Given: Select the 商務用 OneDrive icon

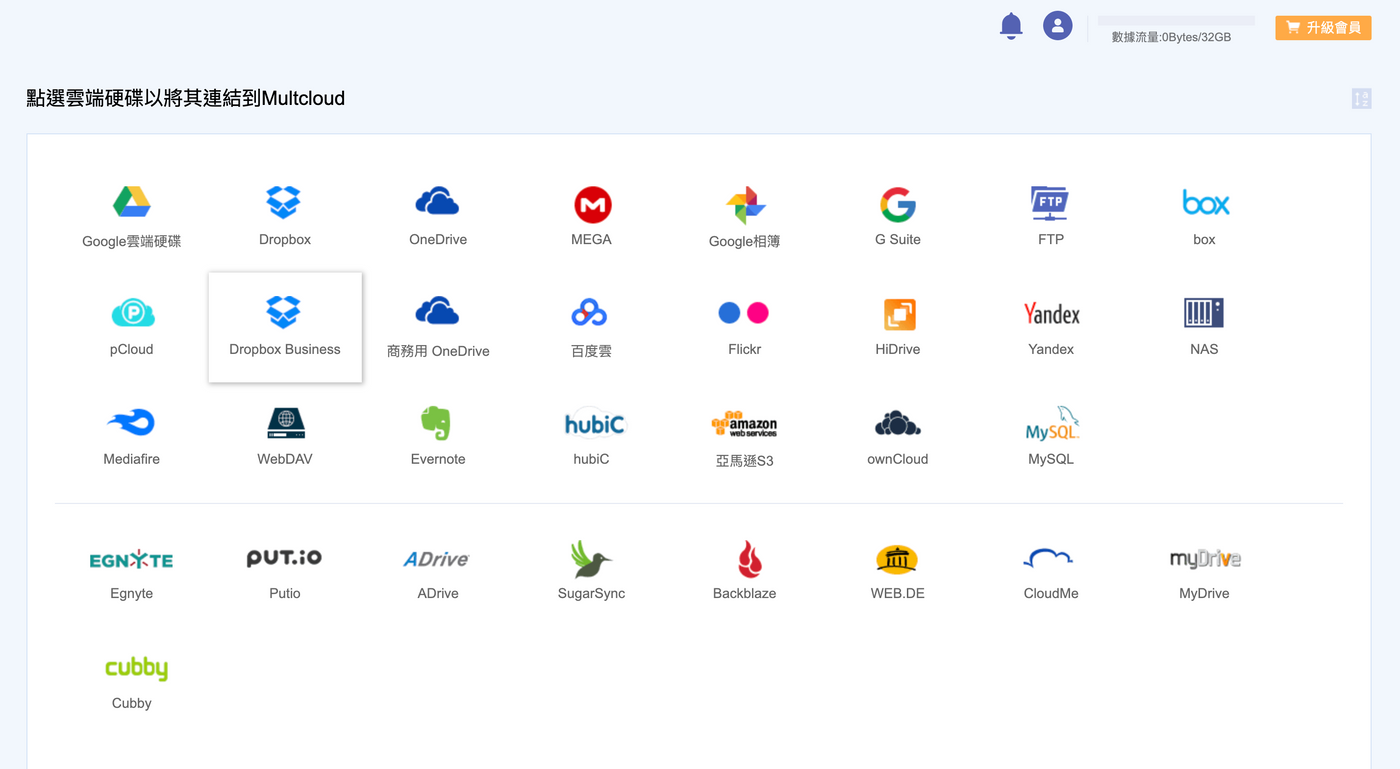Looking at the screenshot, I should [x=437, y=312].
